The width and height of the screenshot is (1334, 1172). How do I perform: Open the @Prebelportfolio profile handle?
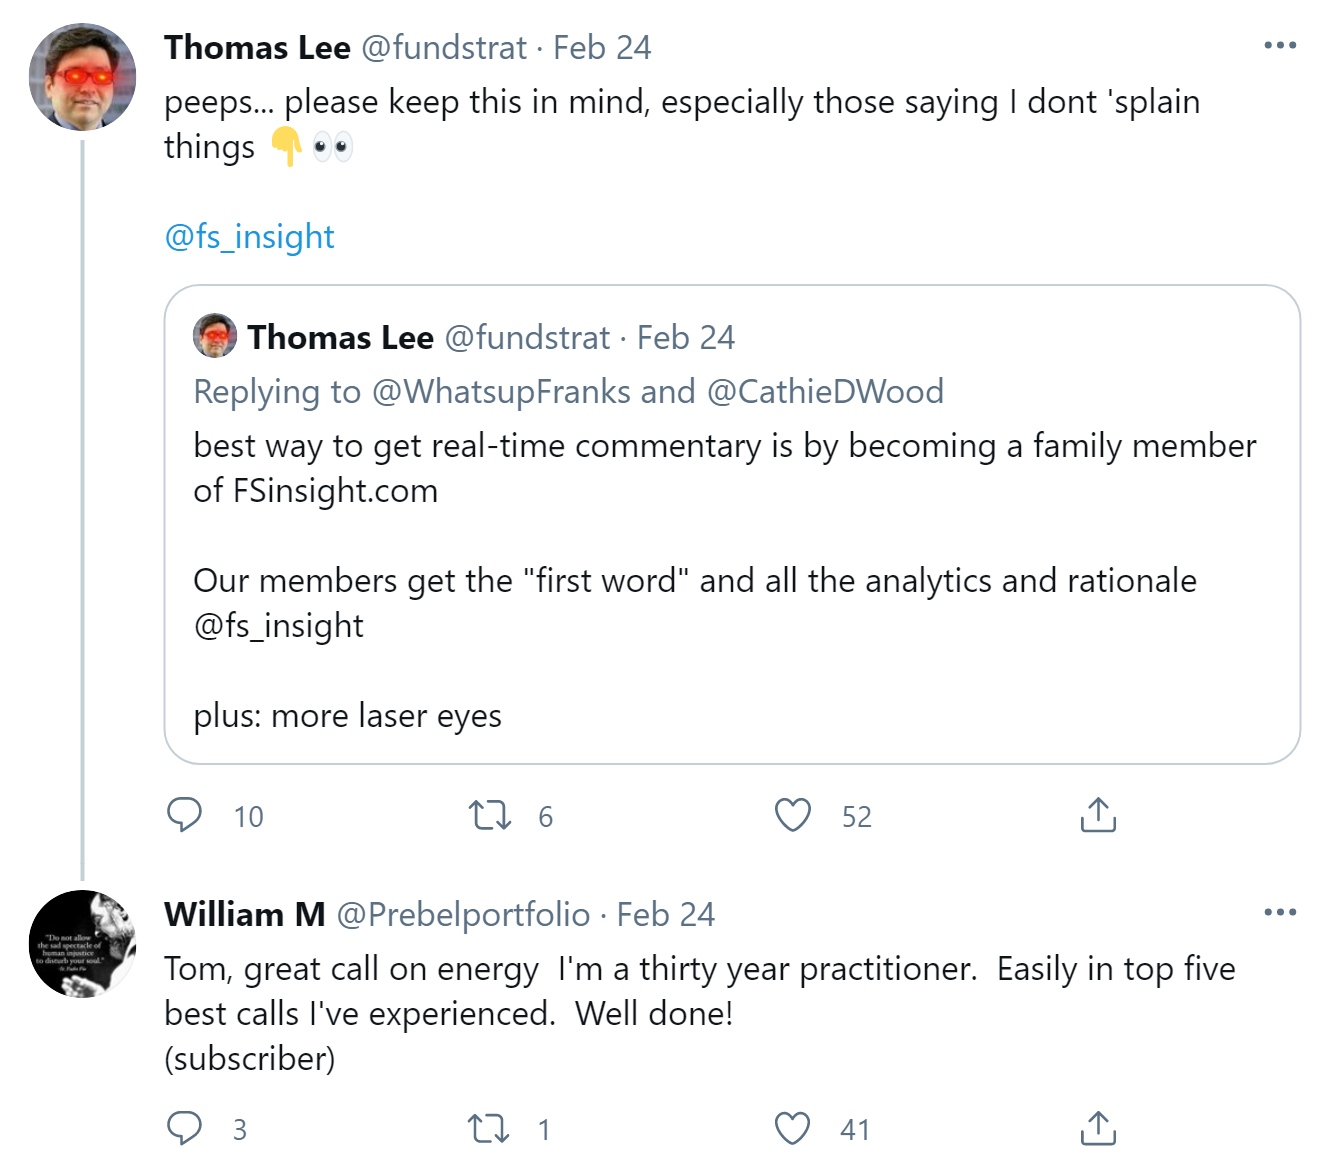(x=463, y=915)
